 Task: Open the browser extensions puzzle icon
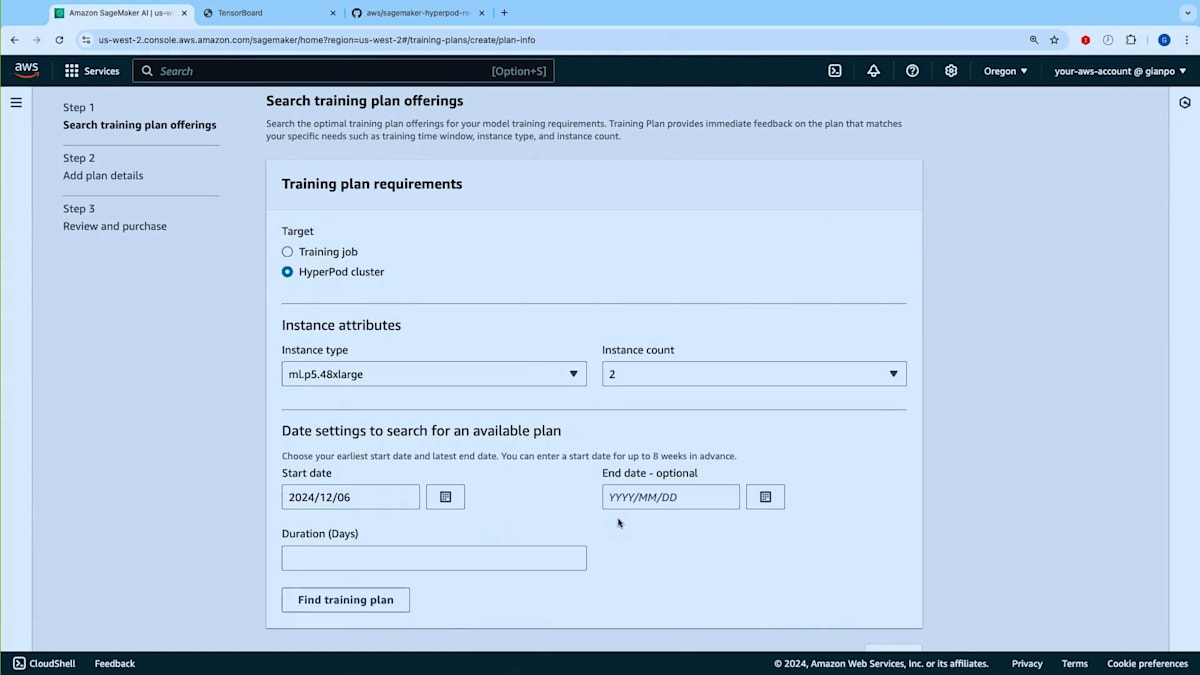pyautogui.click(x=1131, y=40)
